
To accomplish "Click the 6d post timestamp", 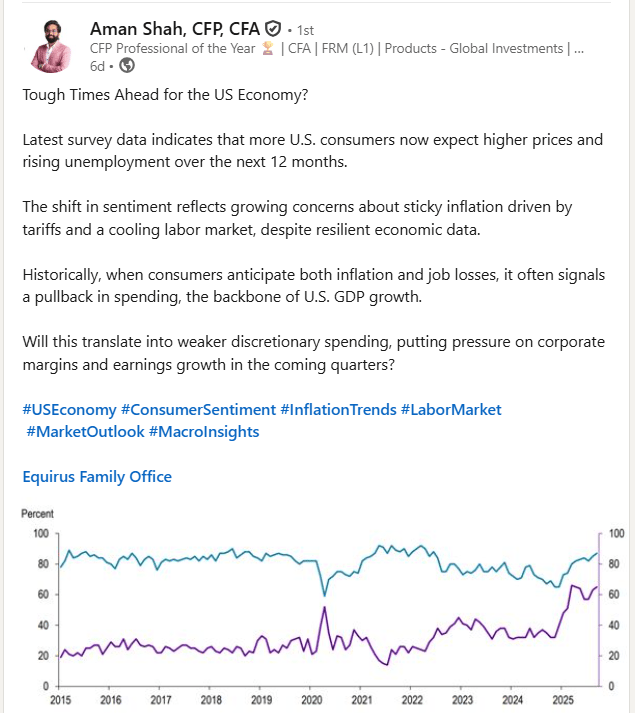I will coord(98,66).
